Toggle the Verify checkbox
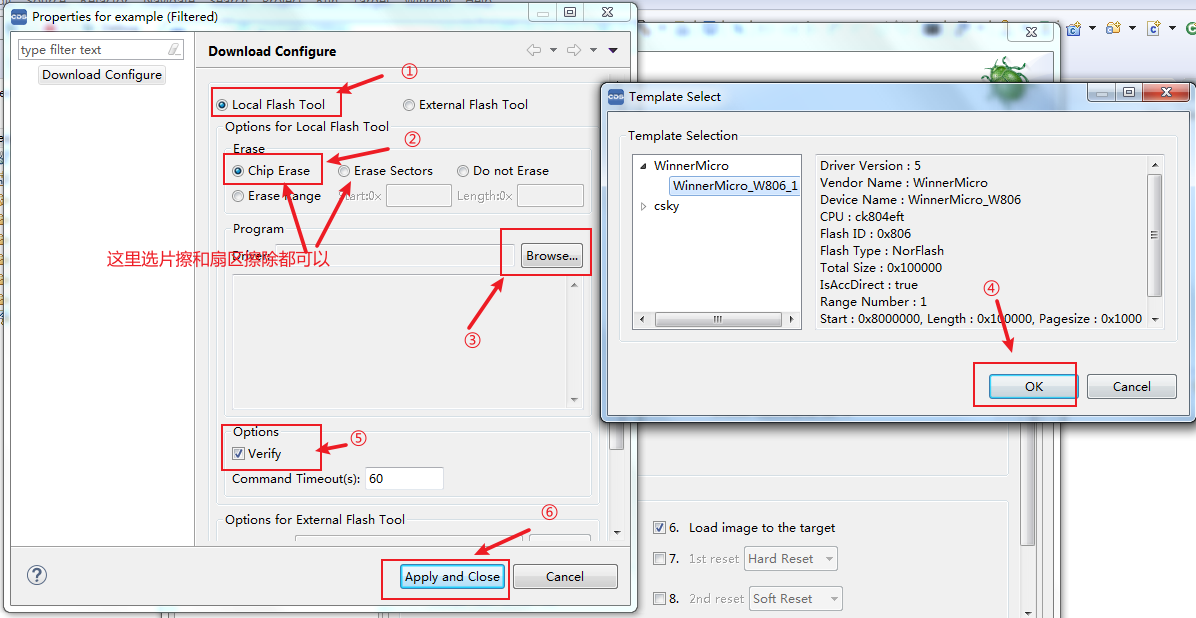Image resolution: width=1196 pixels, height=618 pixels. click(239, 454)
